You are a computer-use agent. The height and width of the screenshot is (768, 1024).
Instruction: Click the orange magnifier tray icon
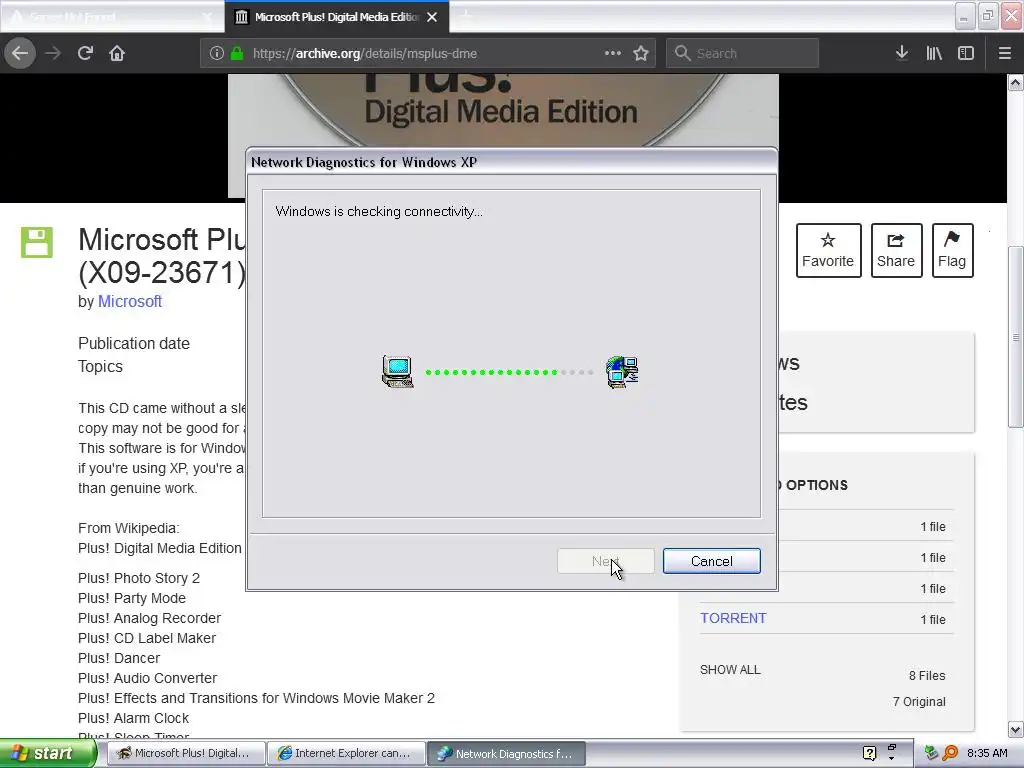pyautogui.click(x=950, y=753)
